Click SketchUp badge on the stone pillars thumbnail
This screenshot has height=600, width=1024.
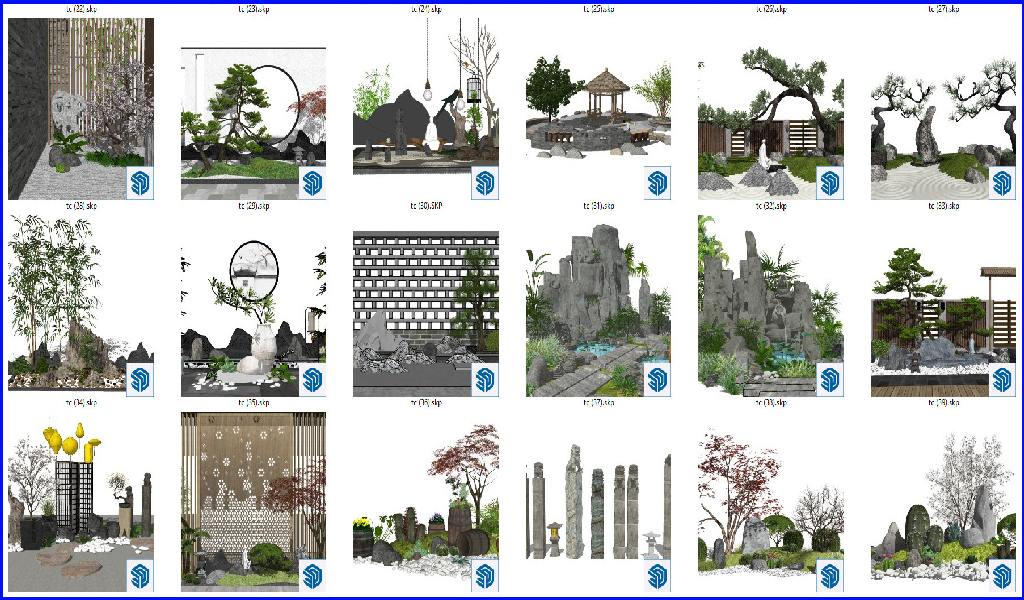click(x=657, y=576)
